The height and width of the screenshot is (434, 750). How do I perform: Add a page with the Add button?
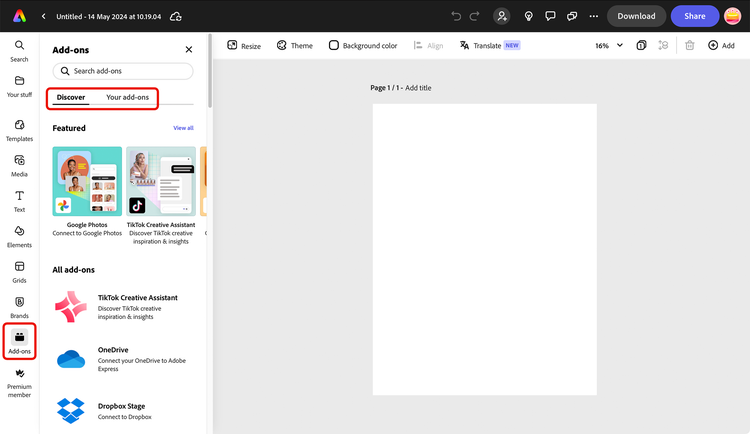point(721,45)
